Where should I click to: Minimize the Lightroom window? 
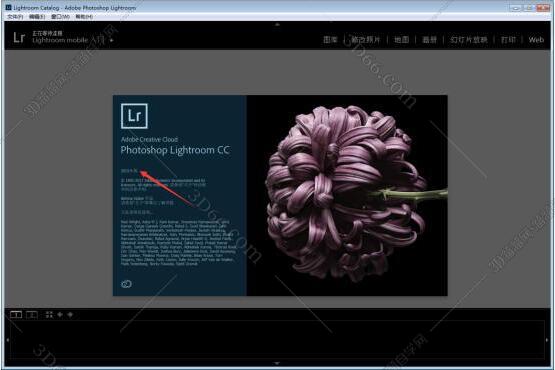(x=515, y=7)
